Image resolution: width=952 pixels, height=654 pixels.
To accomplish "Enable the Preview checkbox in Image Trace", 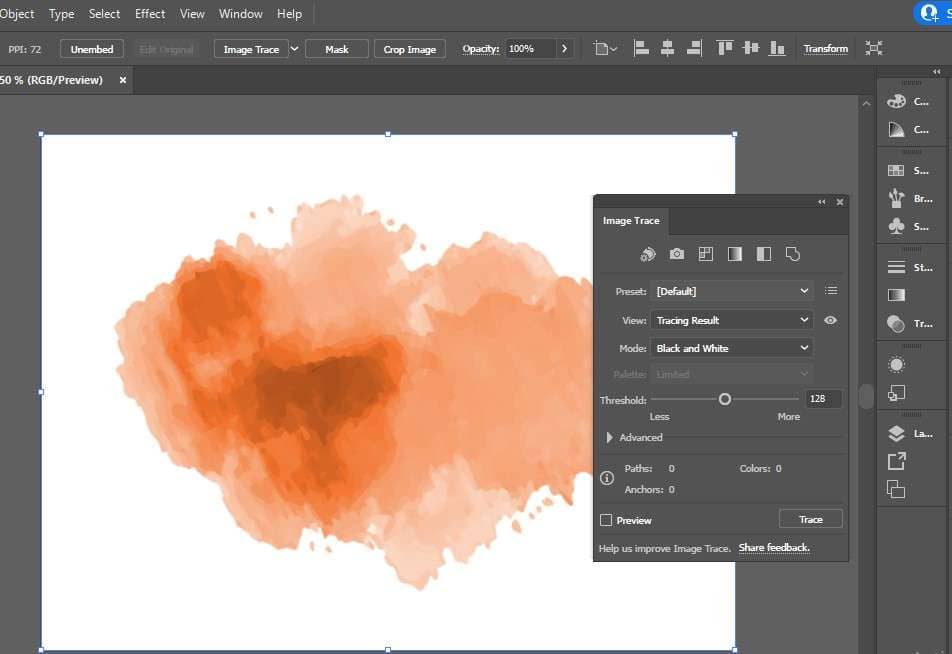I will tap(606, 520).
